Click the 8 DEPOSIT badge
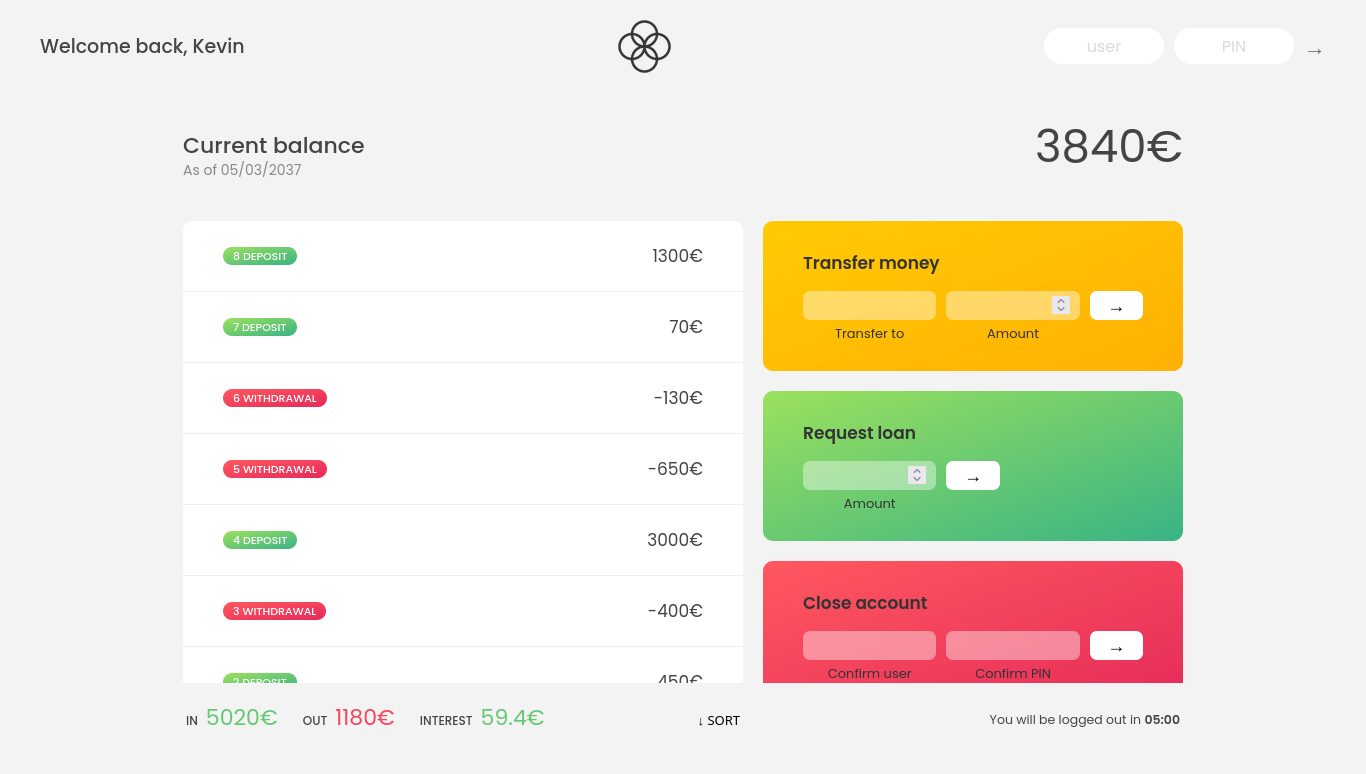The height and width of the screenshot is (774, 1366). click(260, 256)
